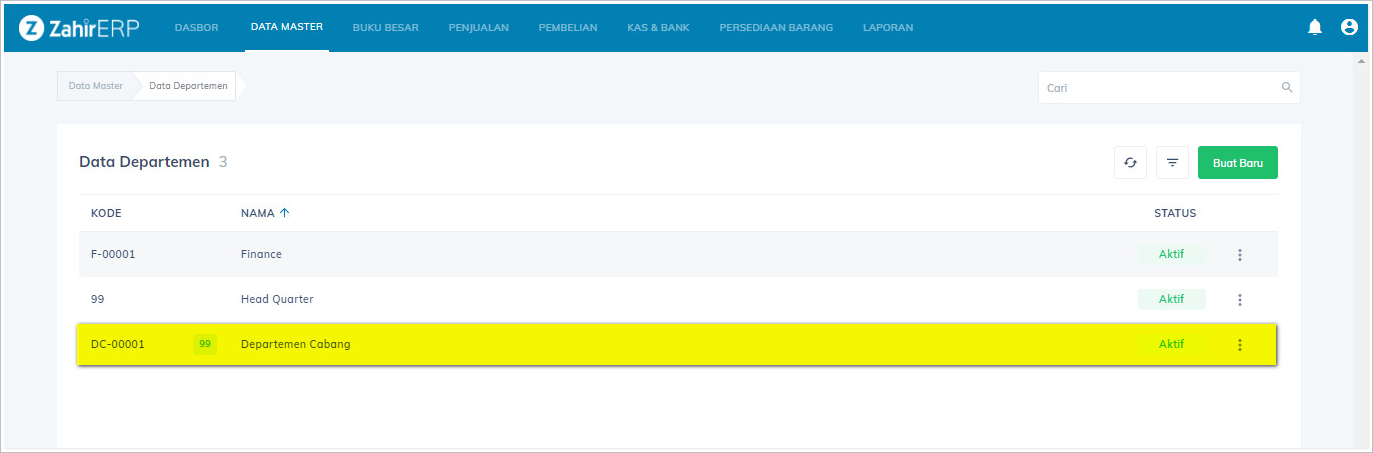Image resolution: width=1373 pixels, height=453 pixels.
Task: Go to the Dasbor tab
Action: point(196,28)
